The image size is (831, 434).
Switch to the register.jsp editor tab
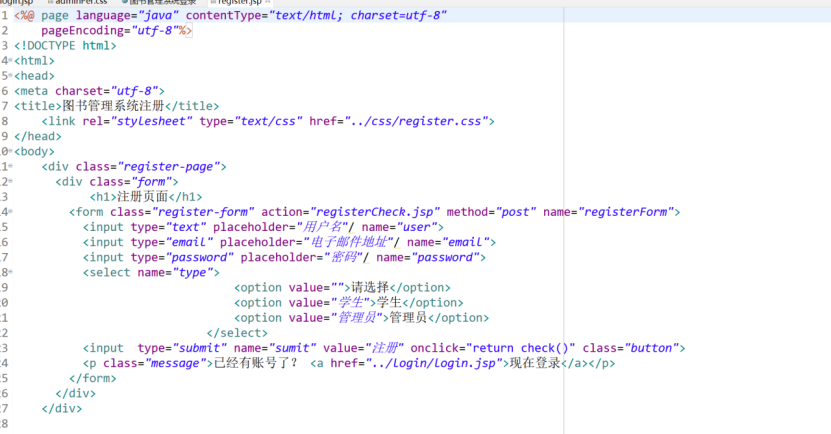(x=240, y=3)
